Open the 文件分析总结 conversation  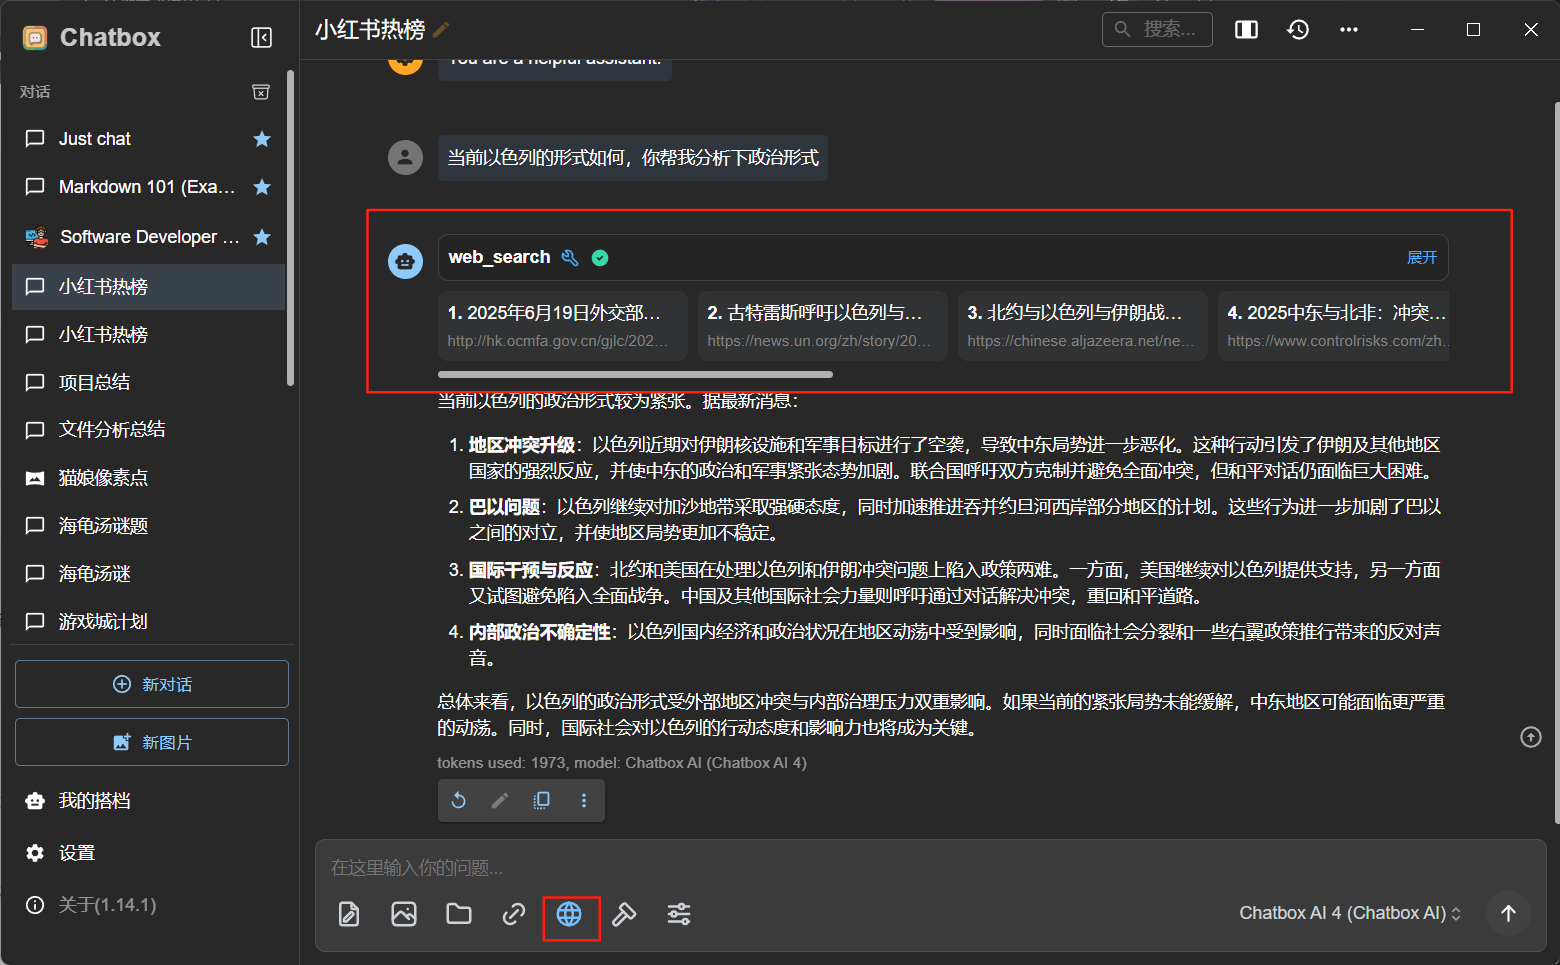pyautogui.click(x=149, y=430)
